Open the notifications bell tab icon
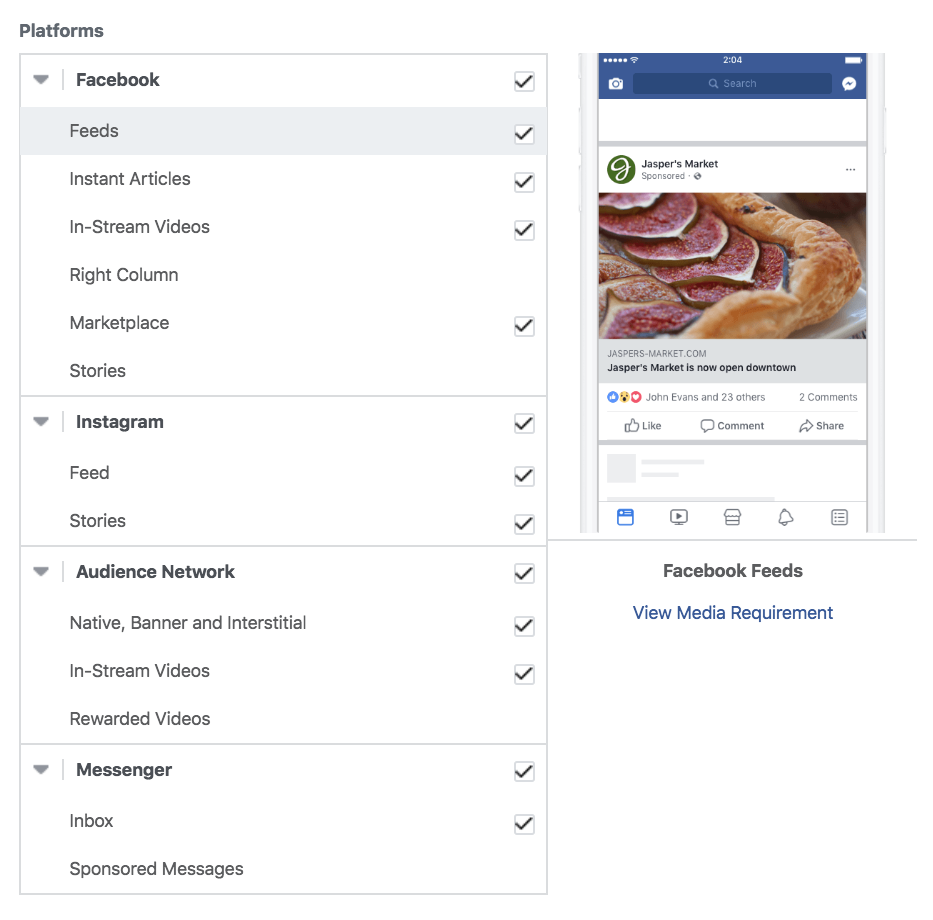This screenshot has width=933, height=920. pos(786,517)
